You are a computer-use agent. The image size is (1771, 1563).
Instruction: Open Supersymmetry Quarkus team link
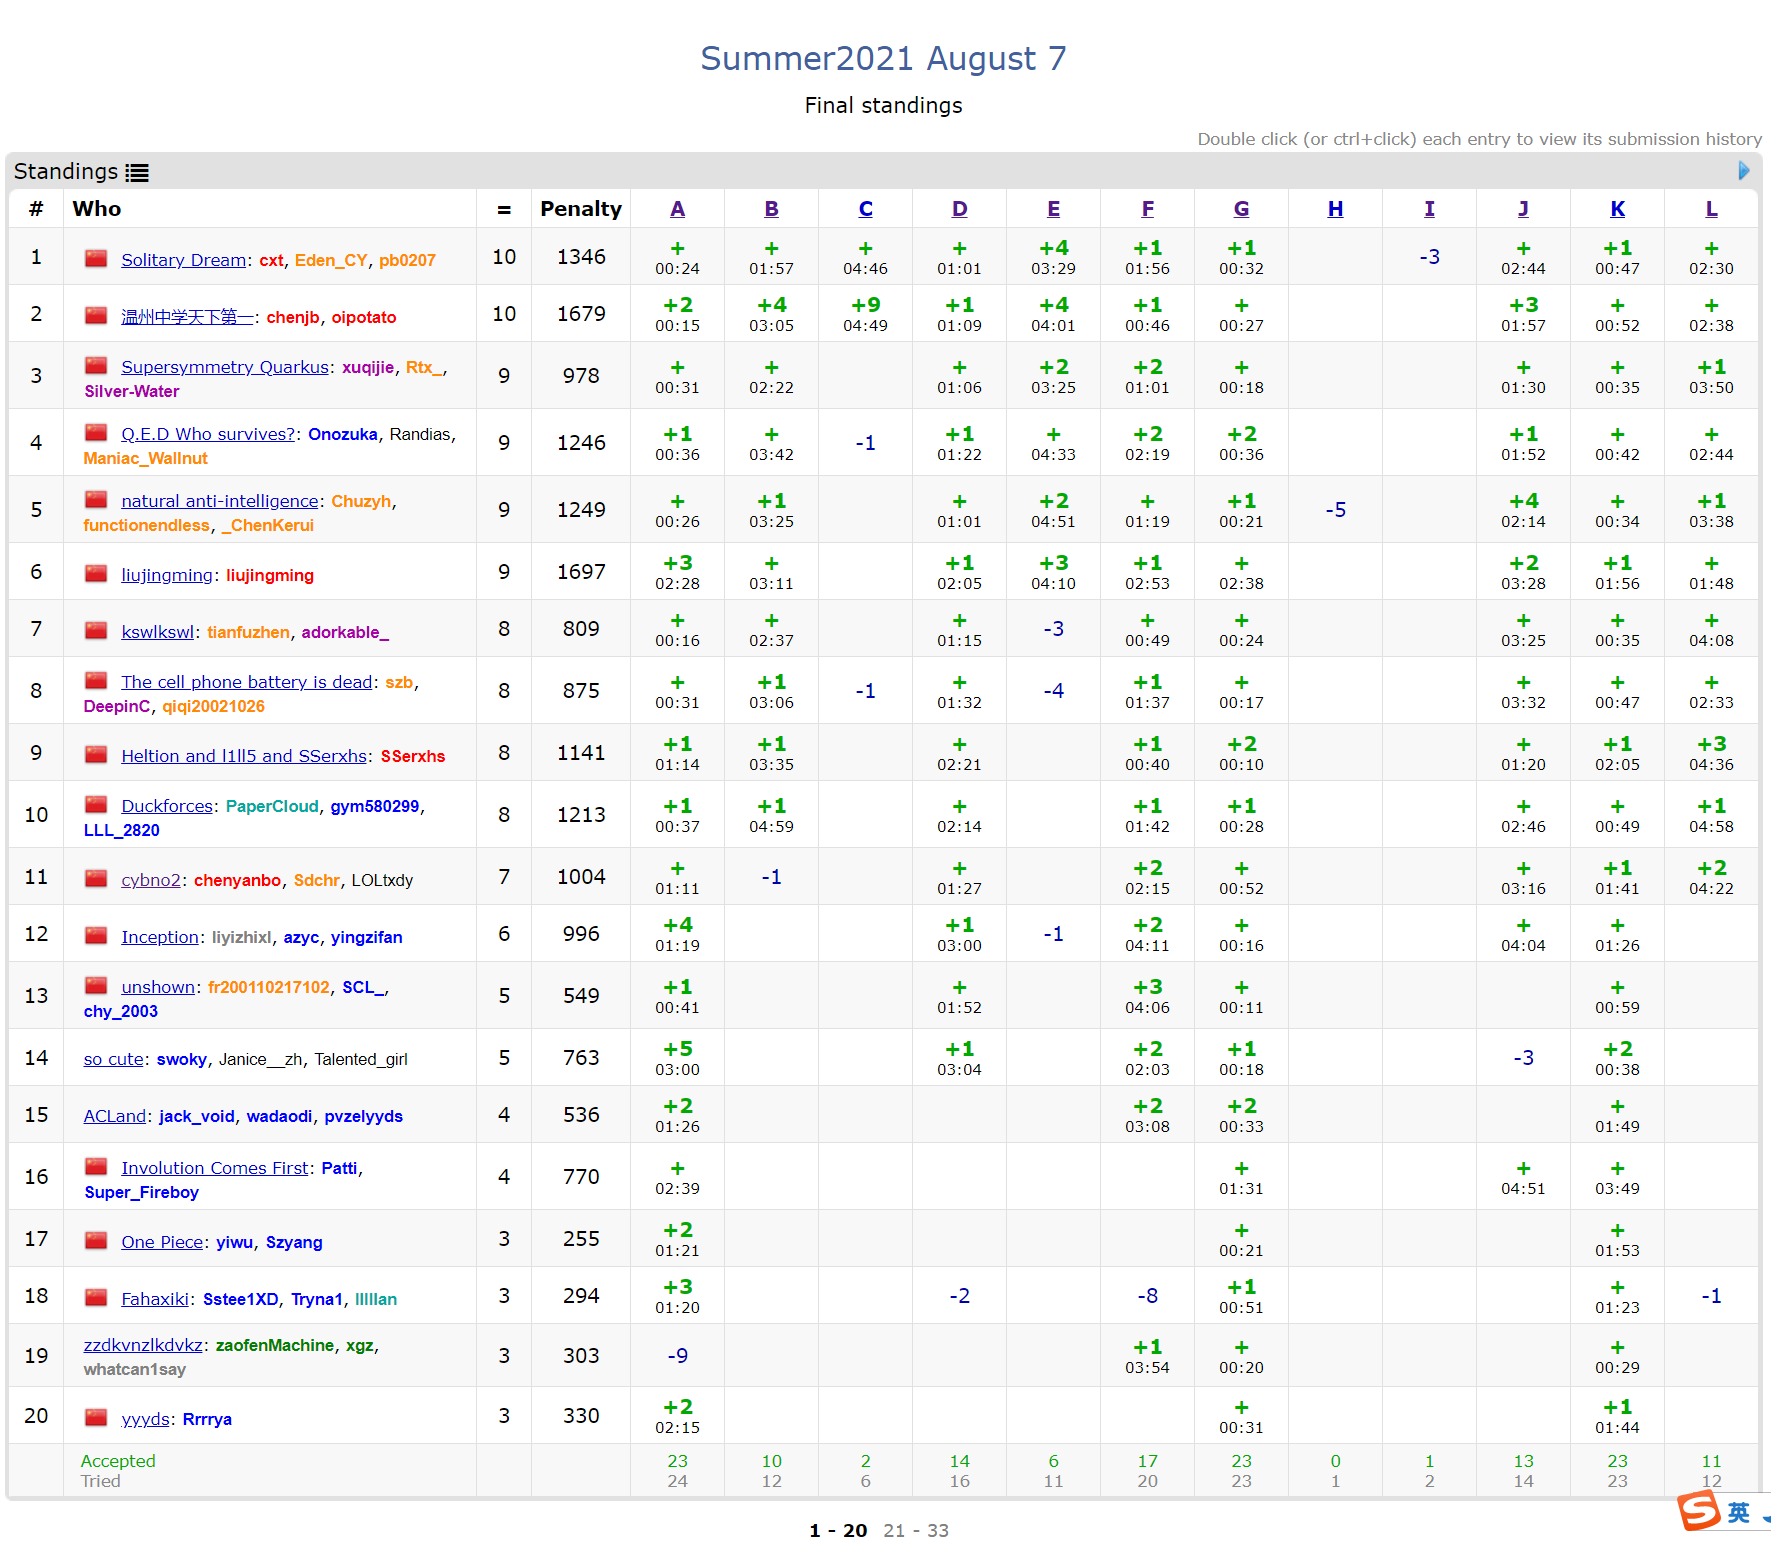click(224, 367)
